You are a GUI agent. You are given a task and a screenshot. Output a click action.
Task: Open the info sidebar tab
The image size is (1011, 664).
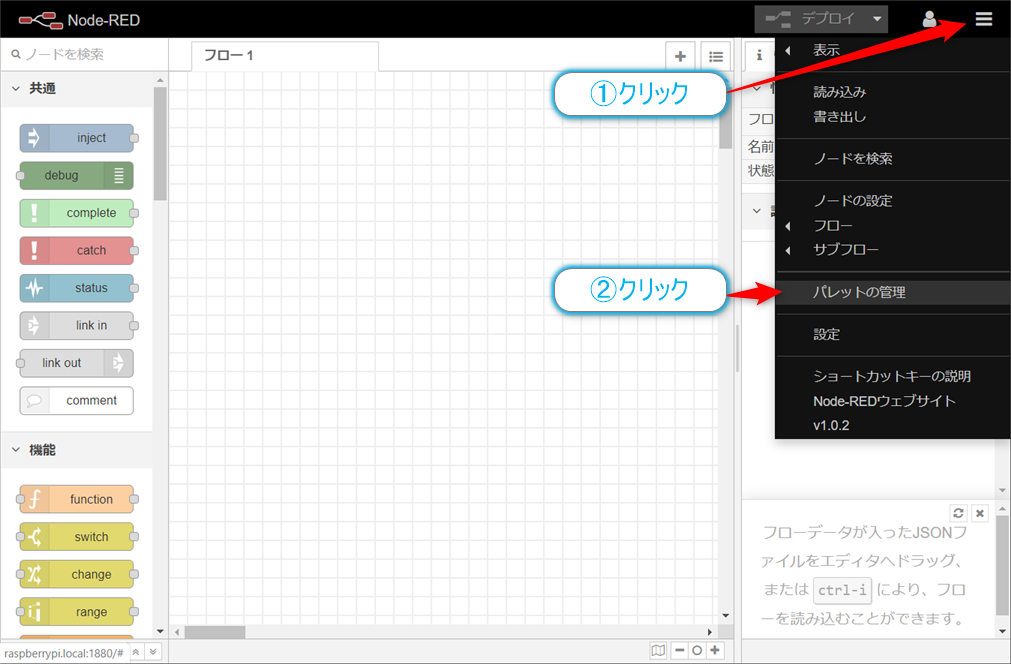(x=759, y=55)
